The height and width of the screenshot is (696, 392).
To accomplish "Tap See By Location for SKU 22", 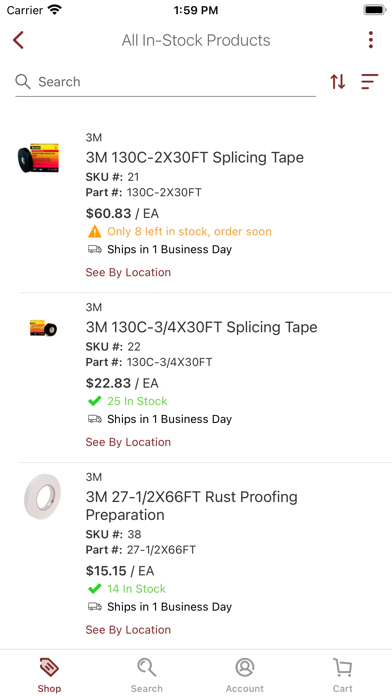I will 128,442.
